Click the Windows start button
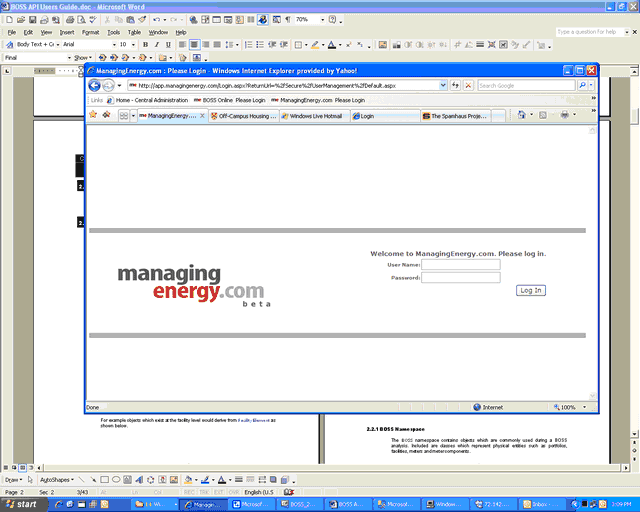The width and height of the screenshot is (640, 512). pyautogui.click(x=22, y=504)
